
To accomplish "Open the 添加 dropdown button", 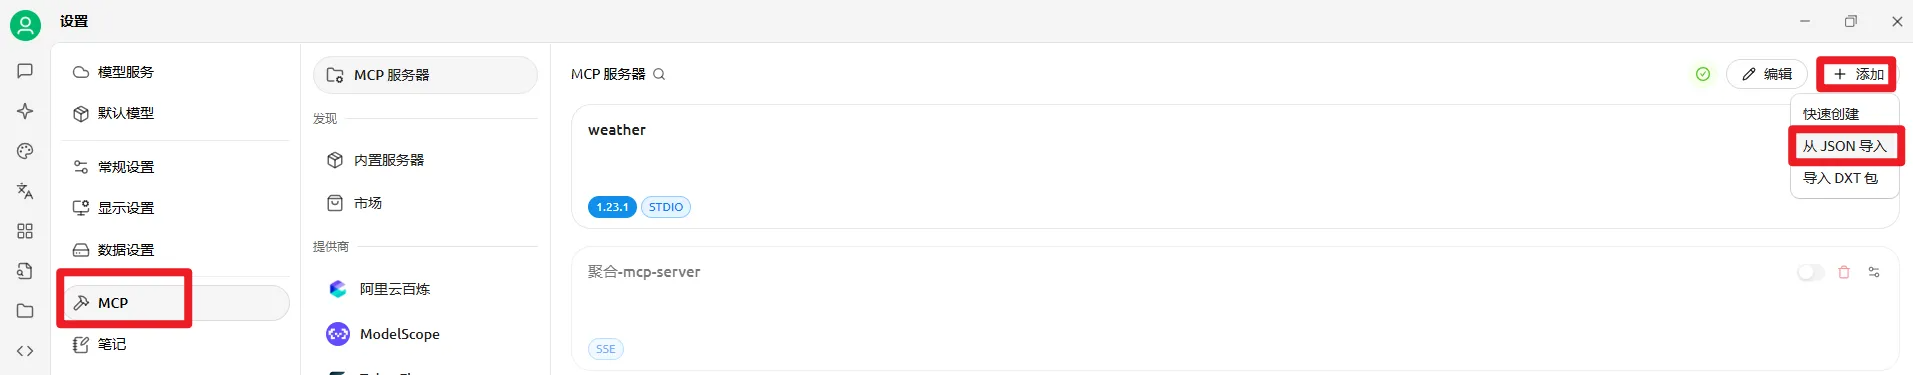I will (x=1858, y=74).
